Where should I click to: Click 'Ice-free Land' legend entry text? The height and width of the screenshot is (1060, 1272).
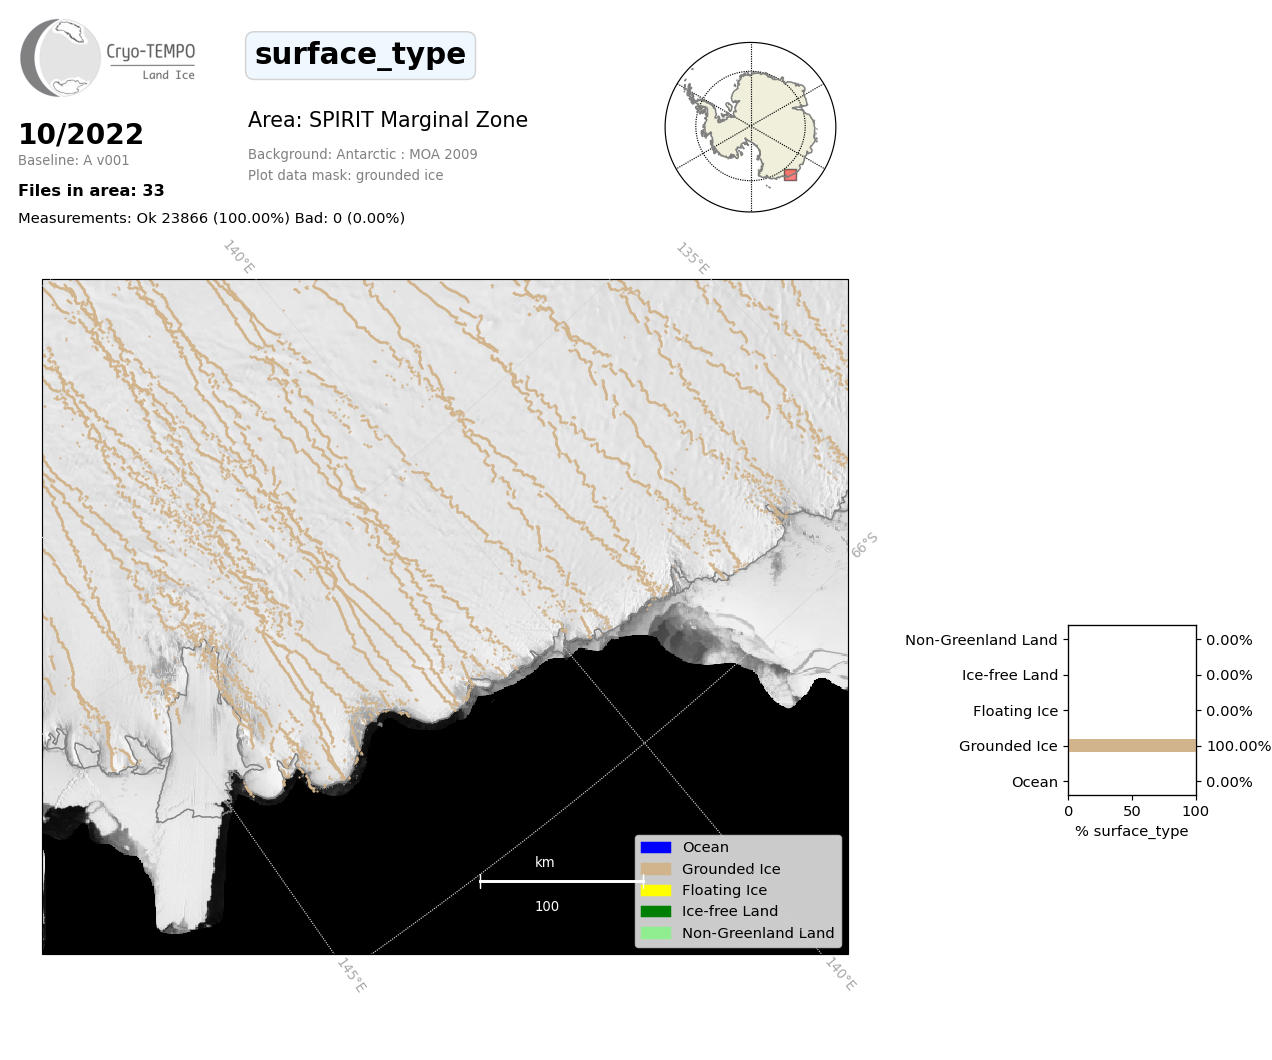730,911
